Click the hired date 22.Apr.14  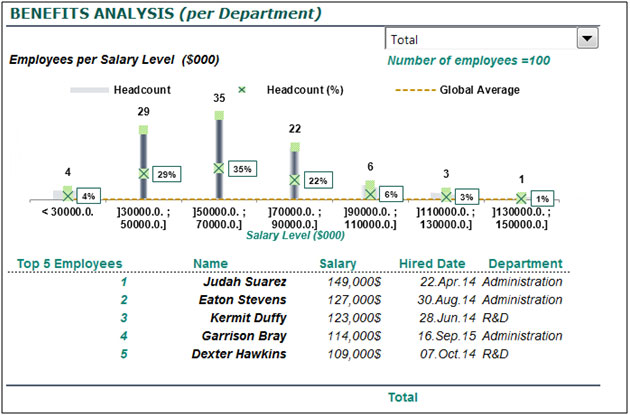tap(448, 282)
